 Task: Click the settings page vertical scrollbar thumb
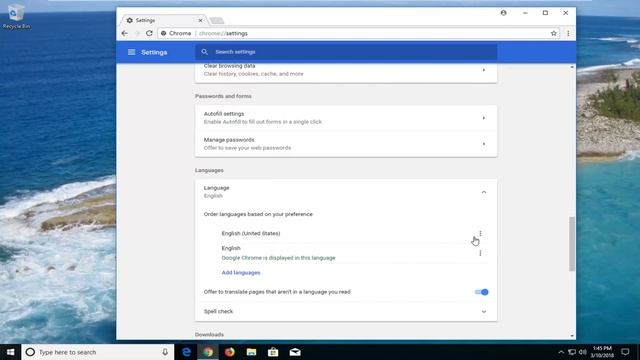[x=572, y=244]
